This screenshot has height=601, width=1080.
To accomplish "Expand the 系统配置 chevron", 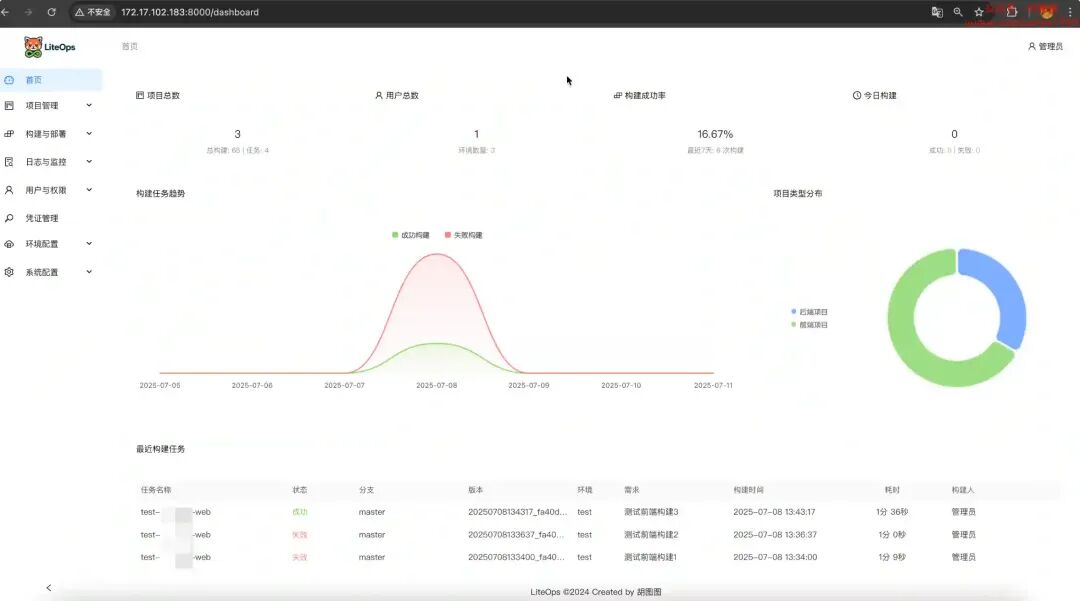I will pyautogui.click(x=89, y=272).
